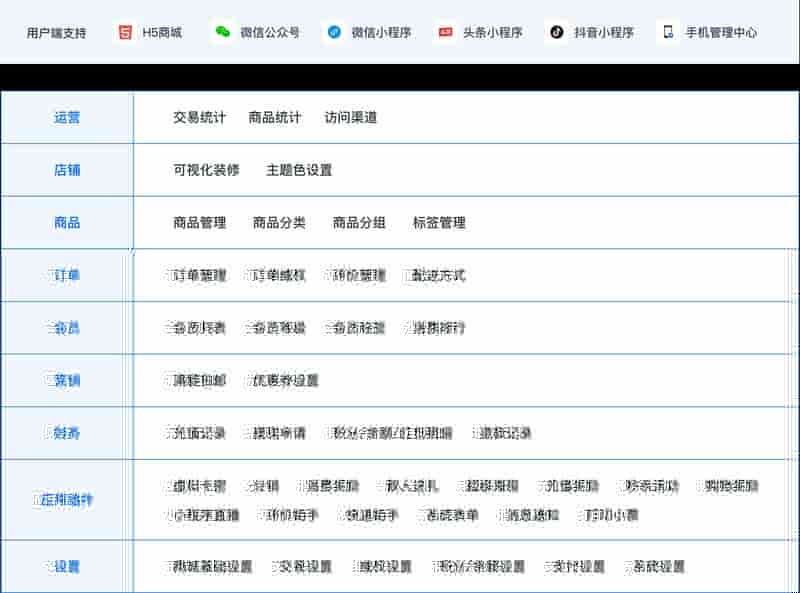Screen dimensions: 800x593
Task: Click 会员列表 in the 会员 row
Action: (x=198, y=328)
